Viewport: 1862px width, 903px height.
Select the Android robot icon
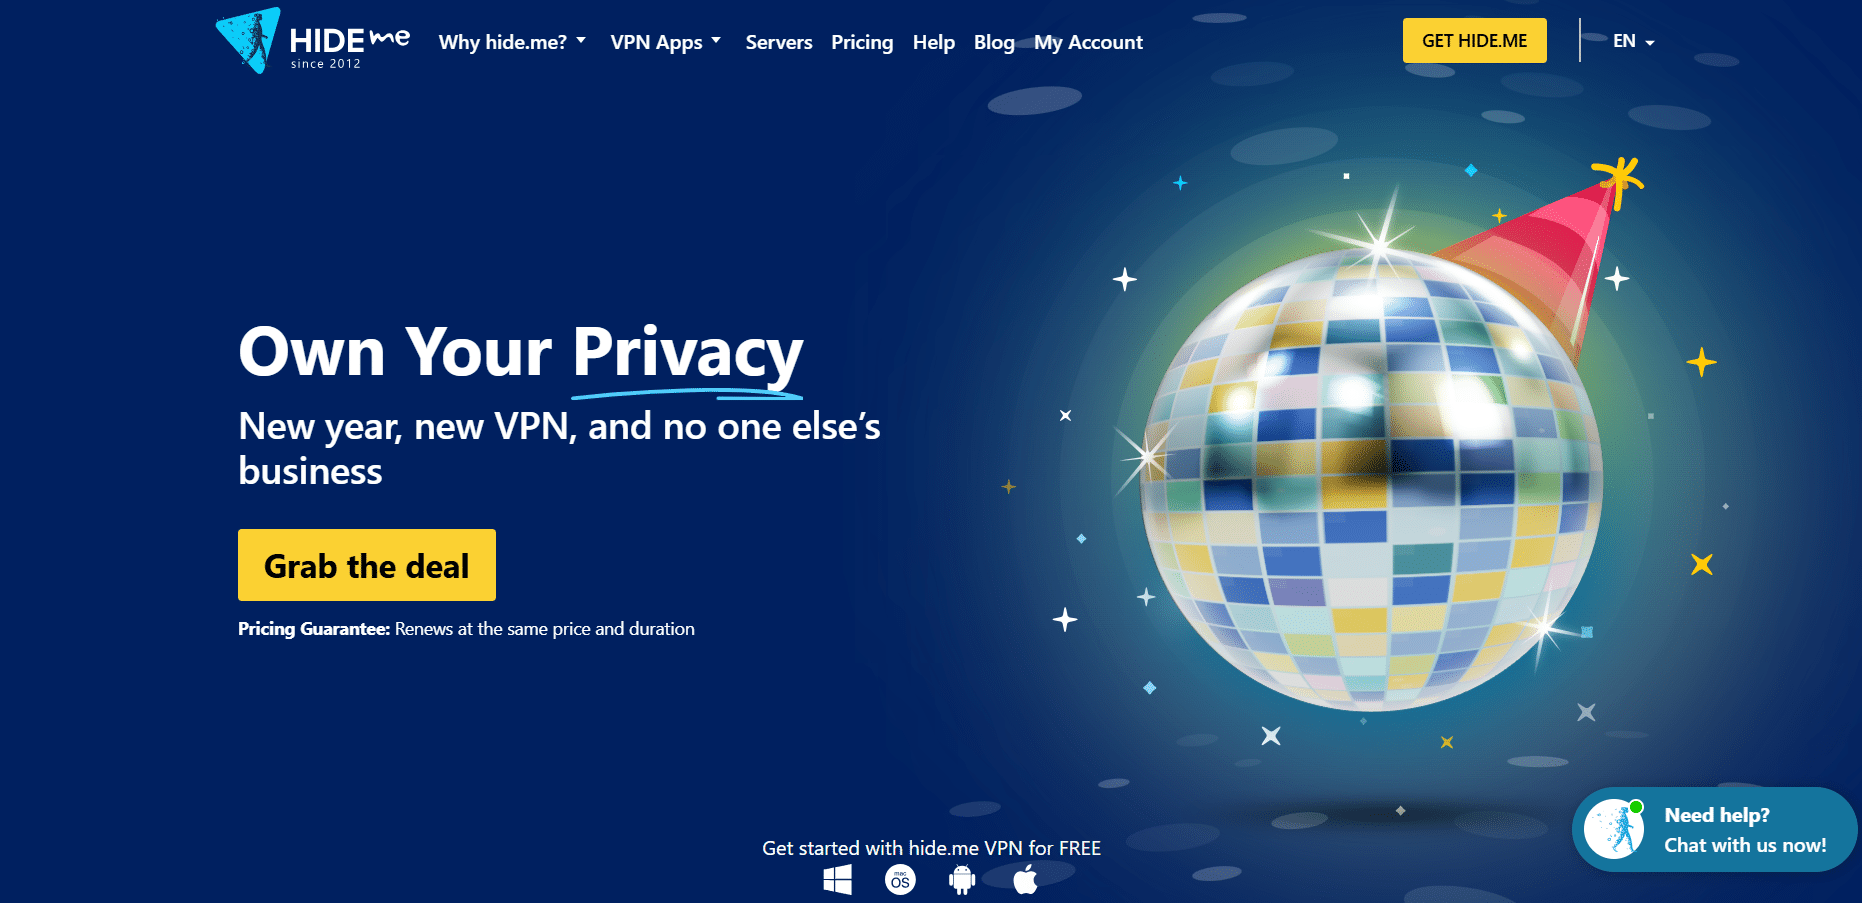962,880
